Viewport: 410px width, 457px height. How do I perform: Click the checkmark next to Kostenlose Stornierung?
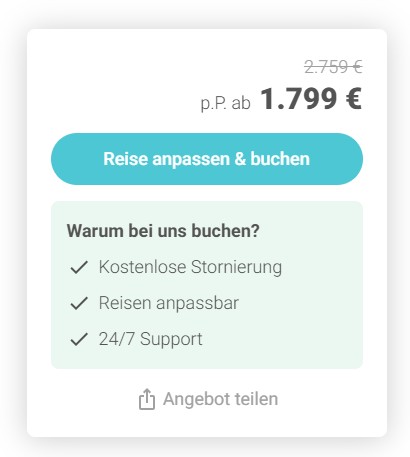coord(79,267)
